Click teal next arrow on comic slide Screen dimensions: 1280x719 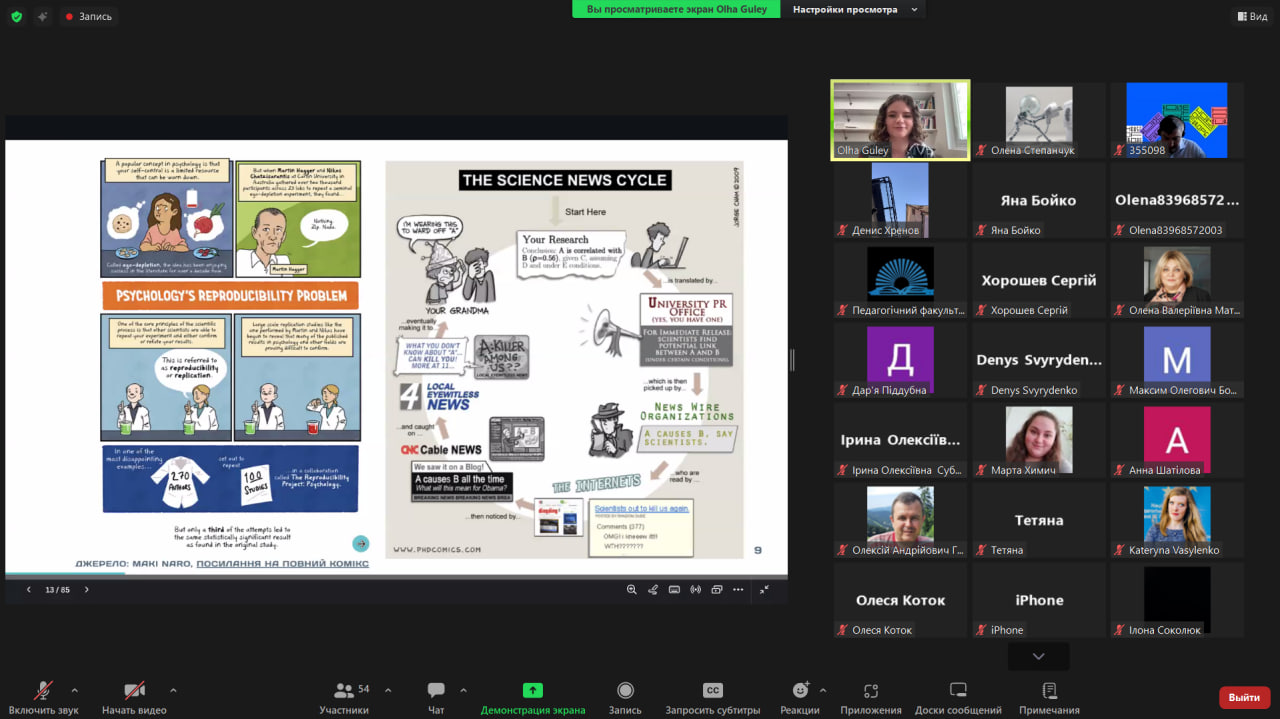(361, 544)
